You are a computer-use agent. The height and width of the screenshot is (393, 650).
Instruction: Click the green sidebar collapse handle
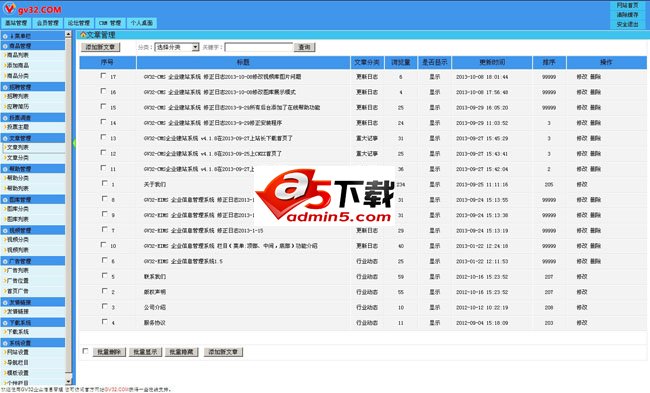(x=74, y=143)
